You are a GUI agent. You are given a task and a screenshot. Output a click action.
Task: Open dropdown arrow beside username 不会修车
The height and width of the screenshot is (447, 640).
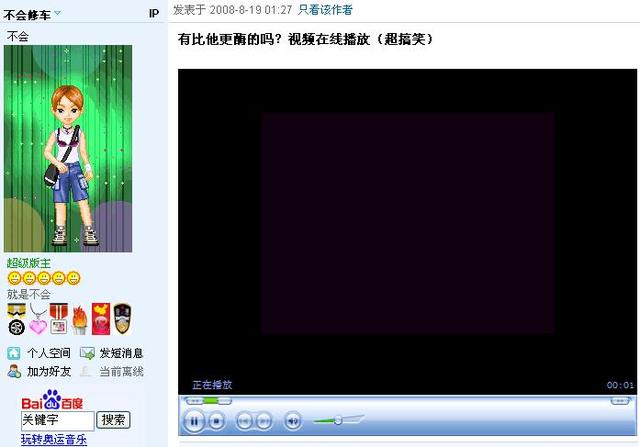click(x=57, y=13)
